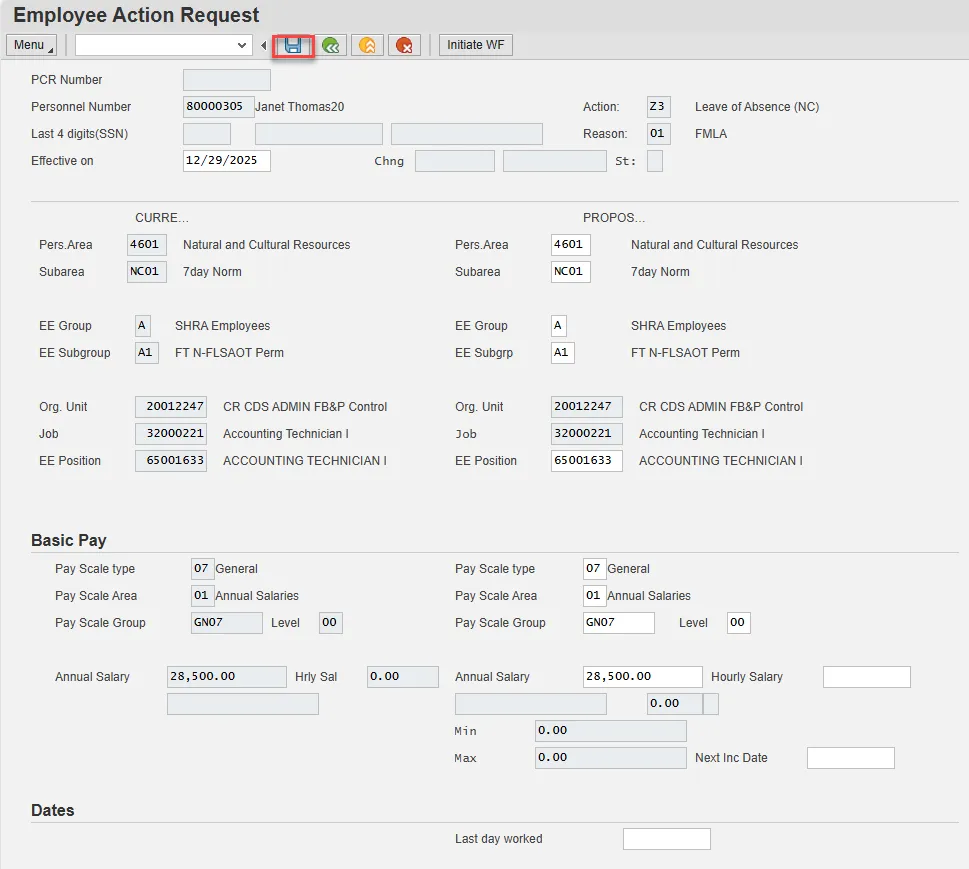Click the red Cancel icon
The image size is (969, 869).
404,45
